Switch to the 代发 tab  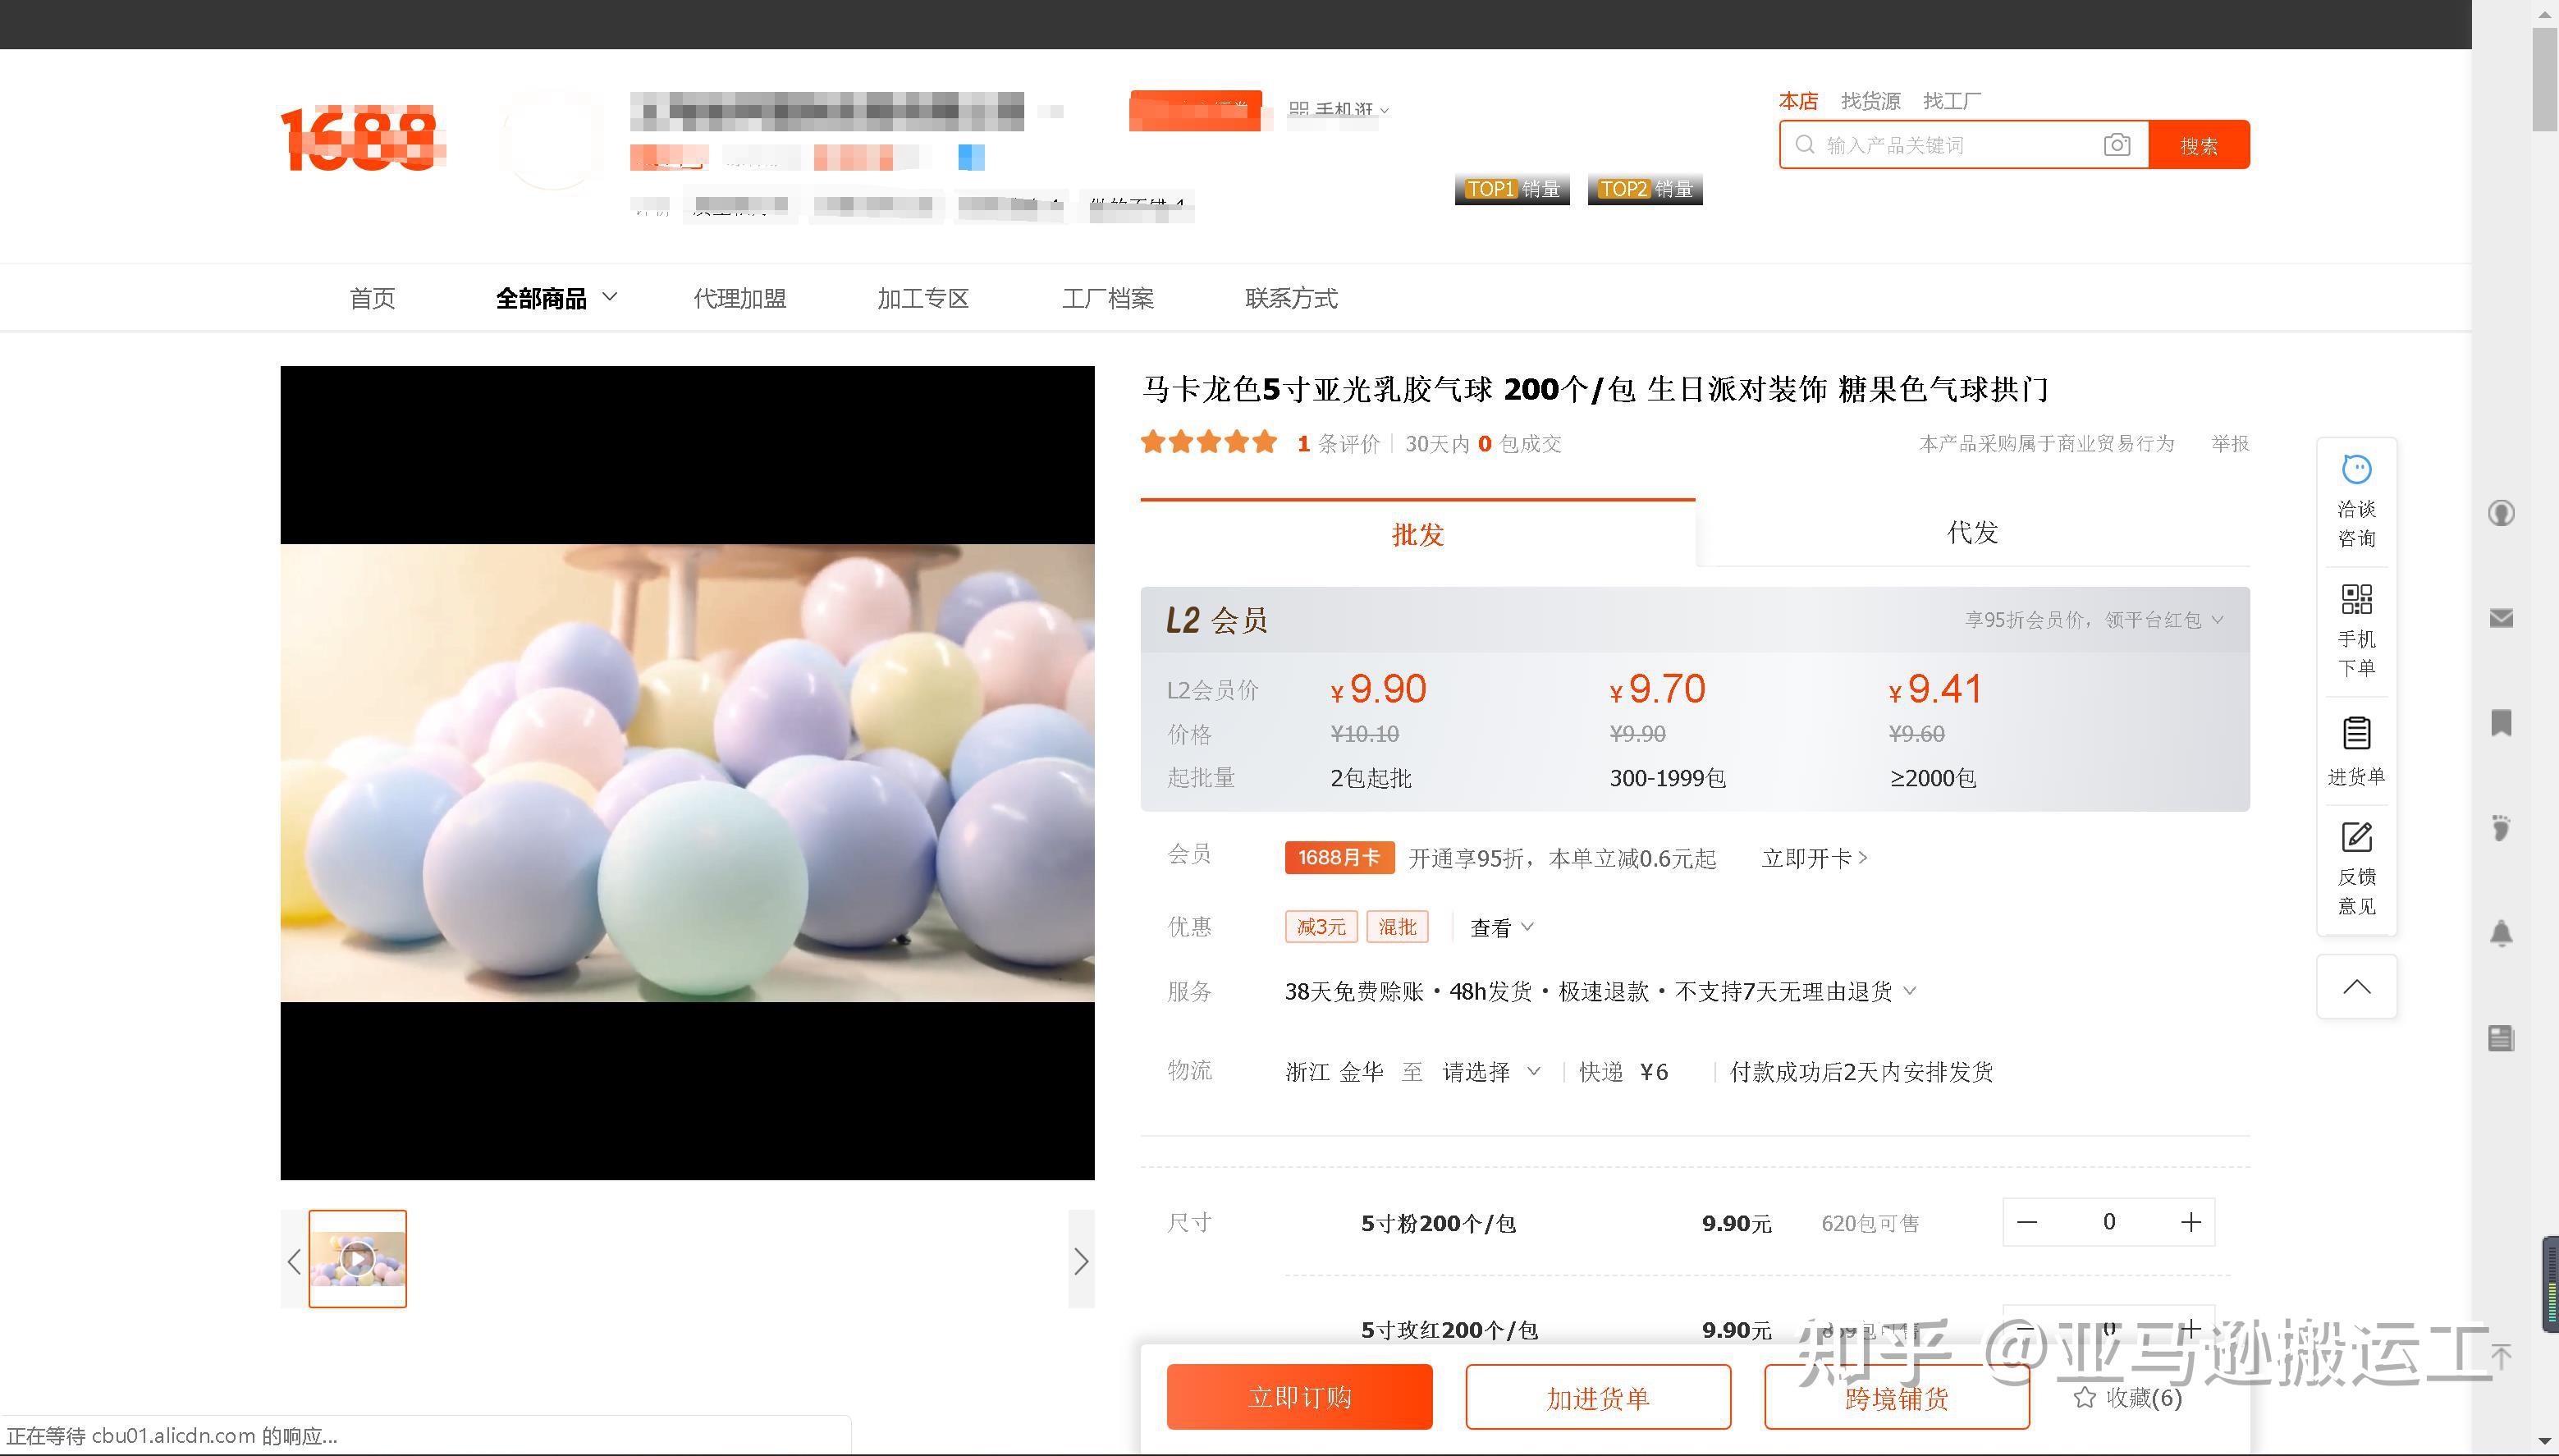point(1972,533)
